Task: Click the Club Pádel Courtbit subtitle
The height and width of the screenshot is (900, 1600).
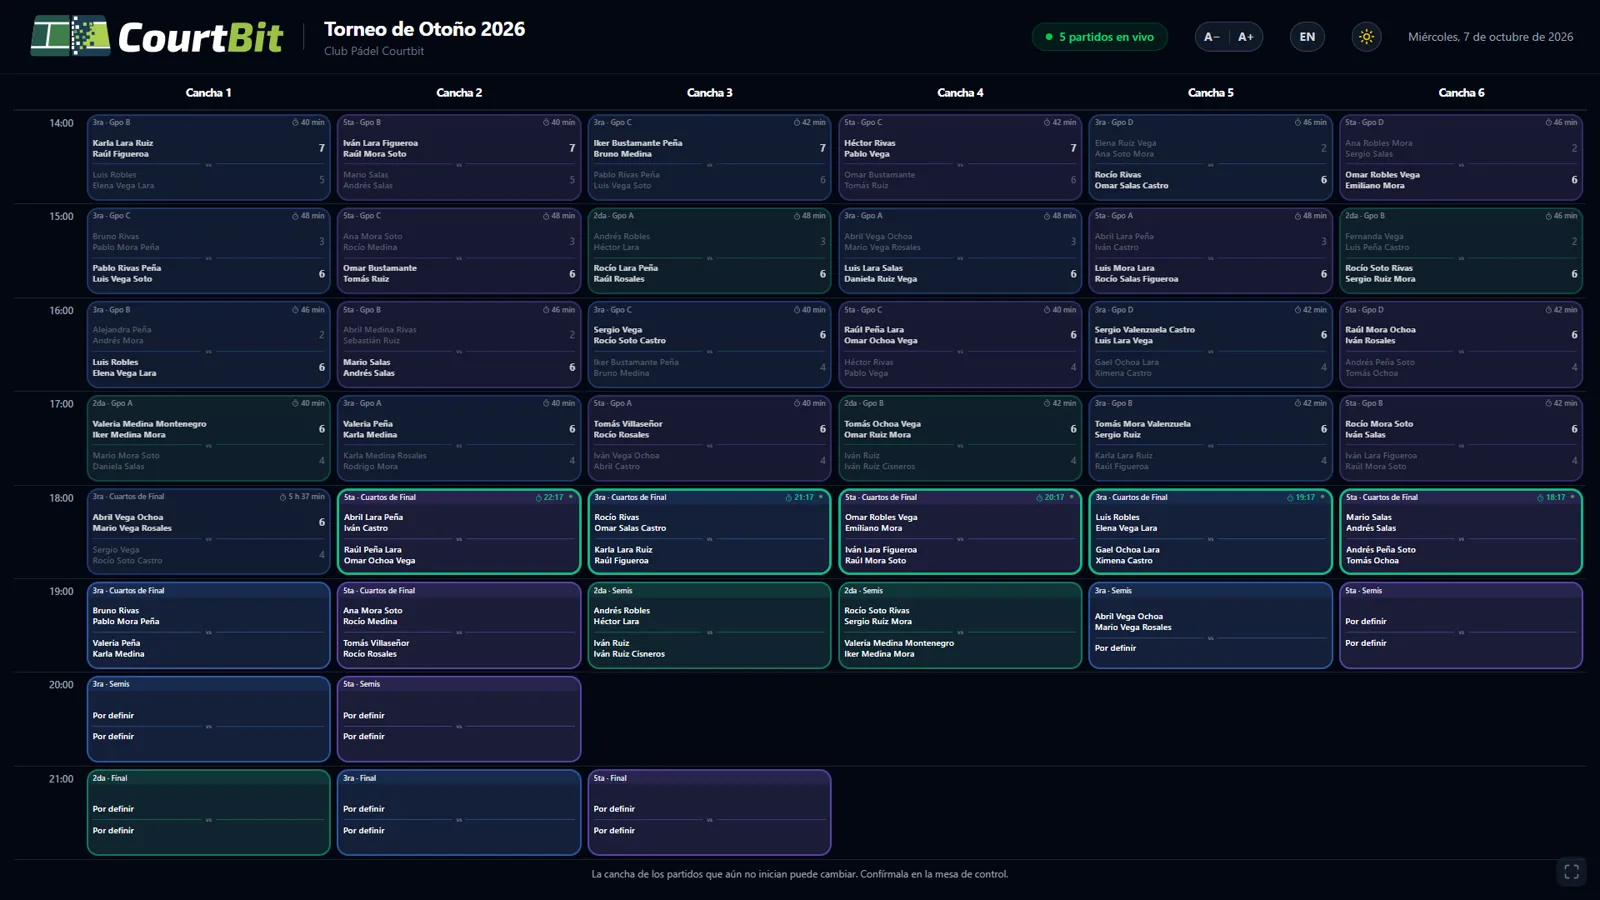Action: pos(374,51)
